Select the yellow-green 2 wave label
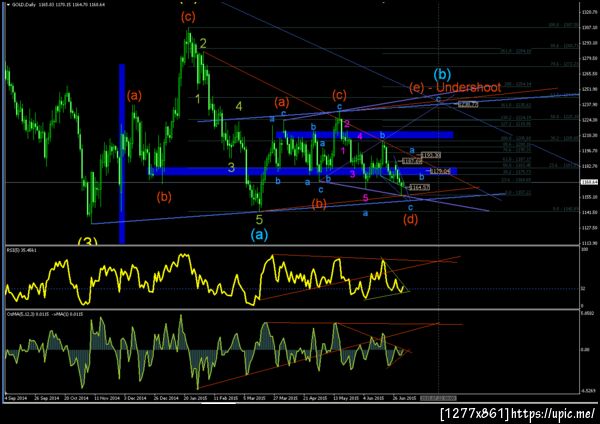 pyautogui.click(x=203, y=43)
